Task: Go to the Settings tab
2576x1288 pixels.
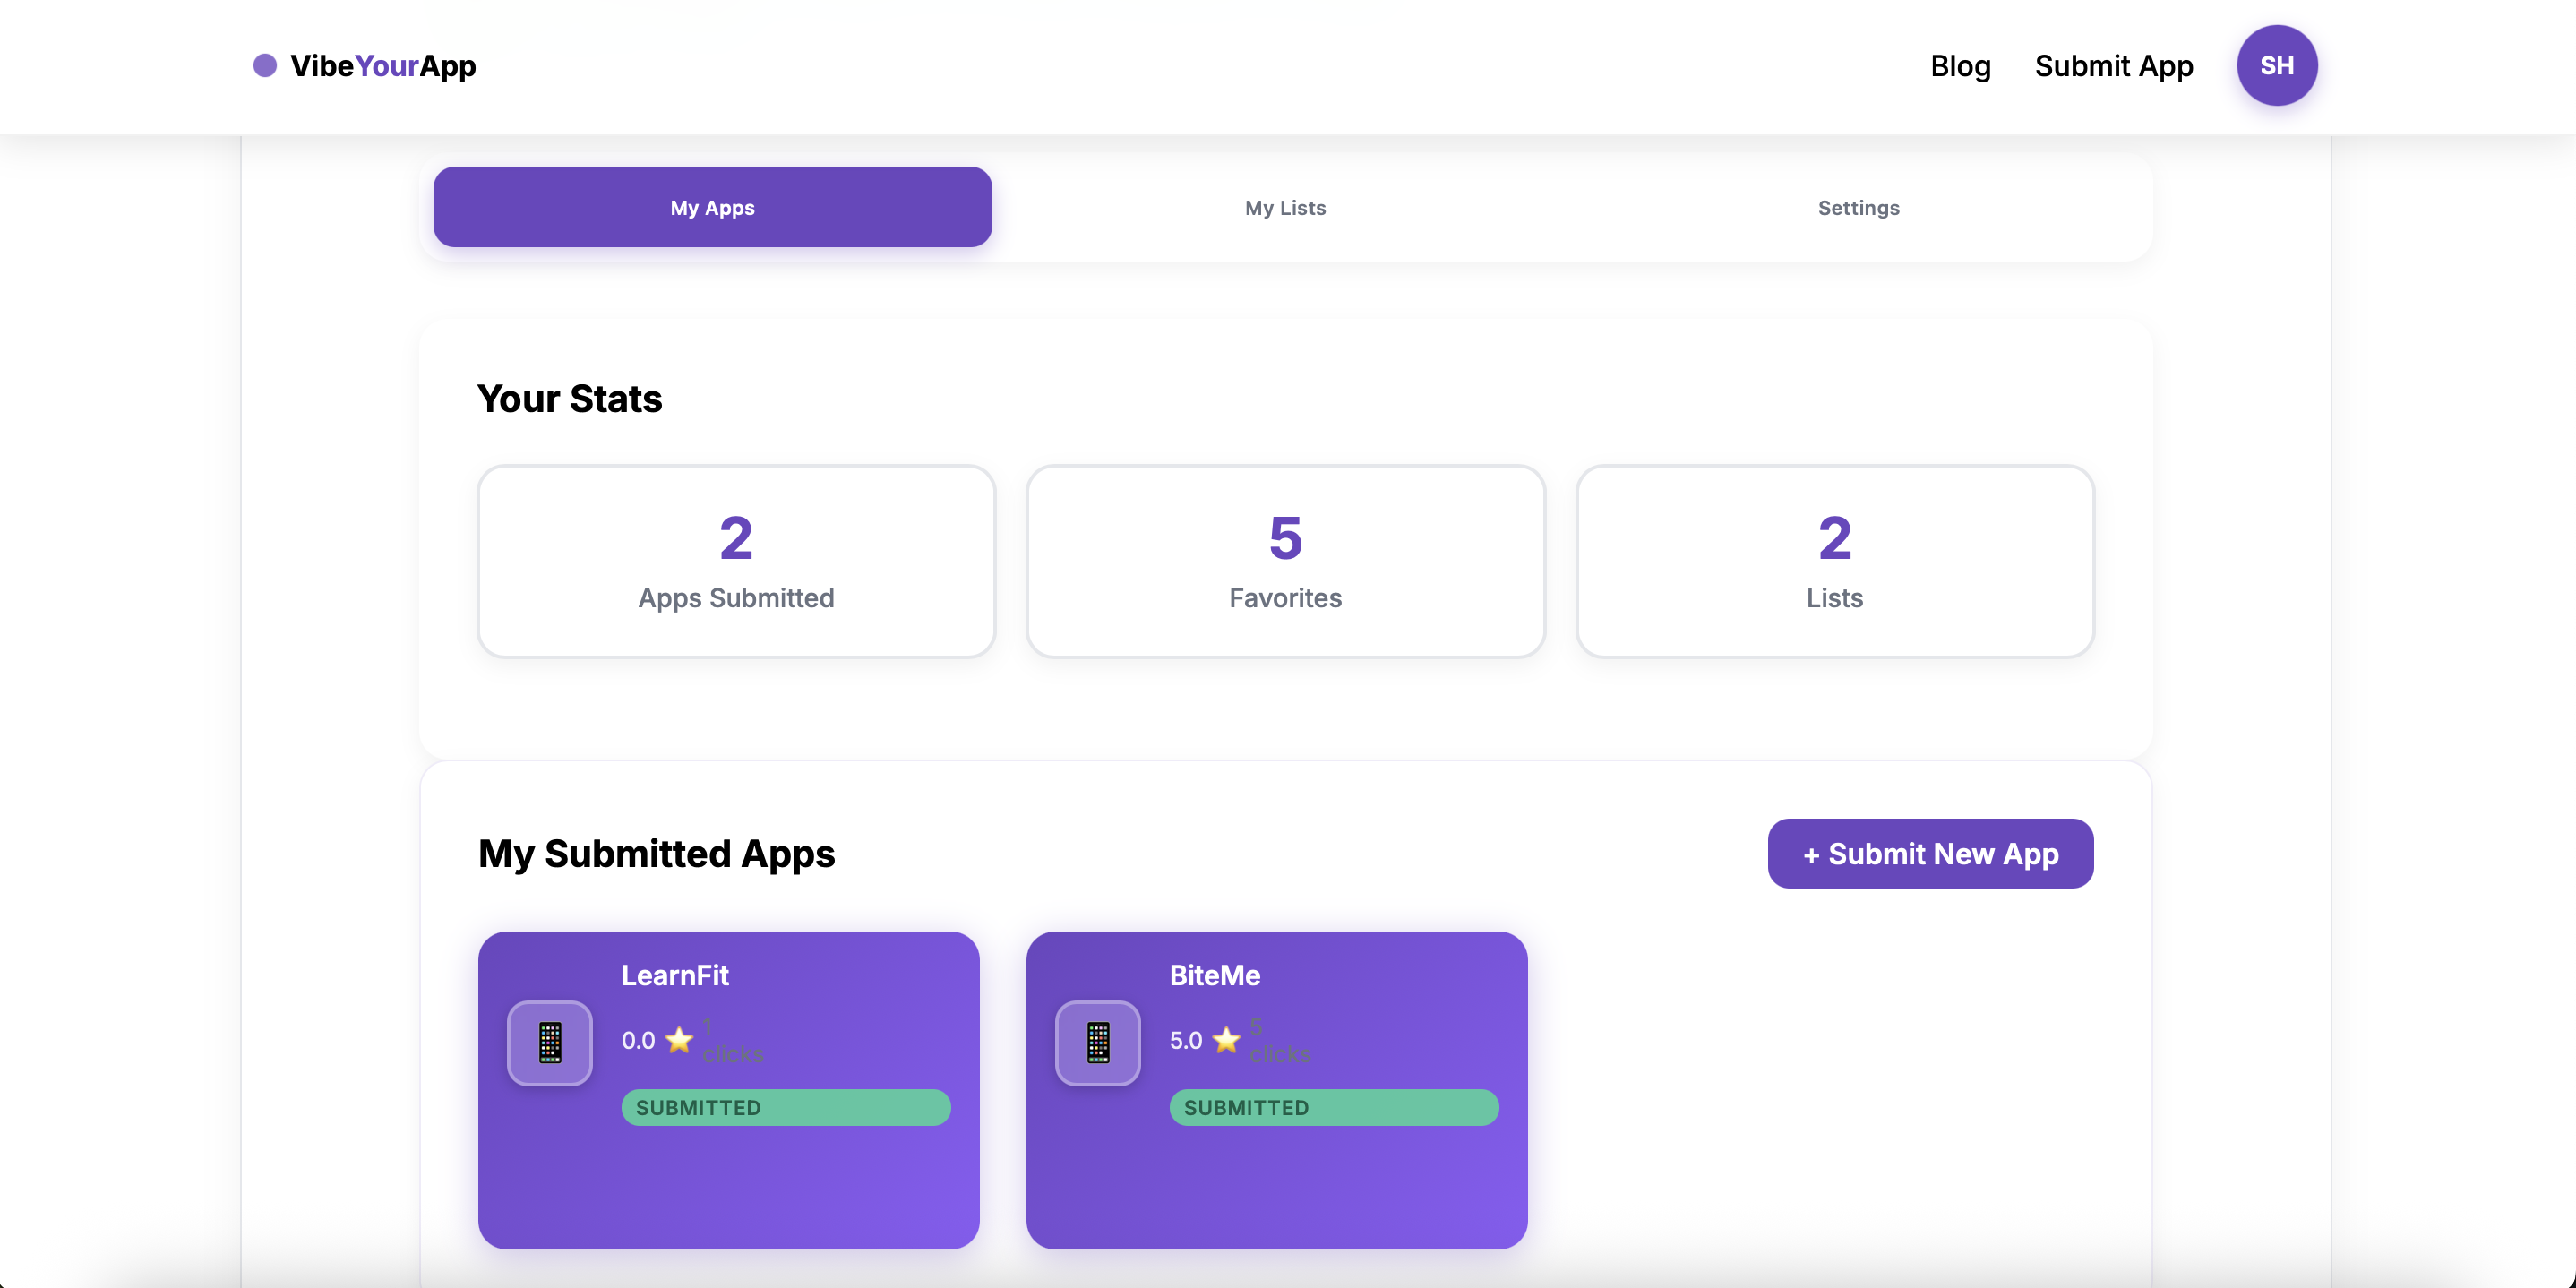Action: click(x=1858, y=208)
